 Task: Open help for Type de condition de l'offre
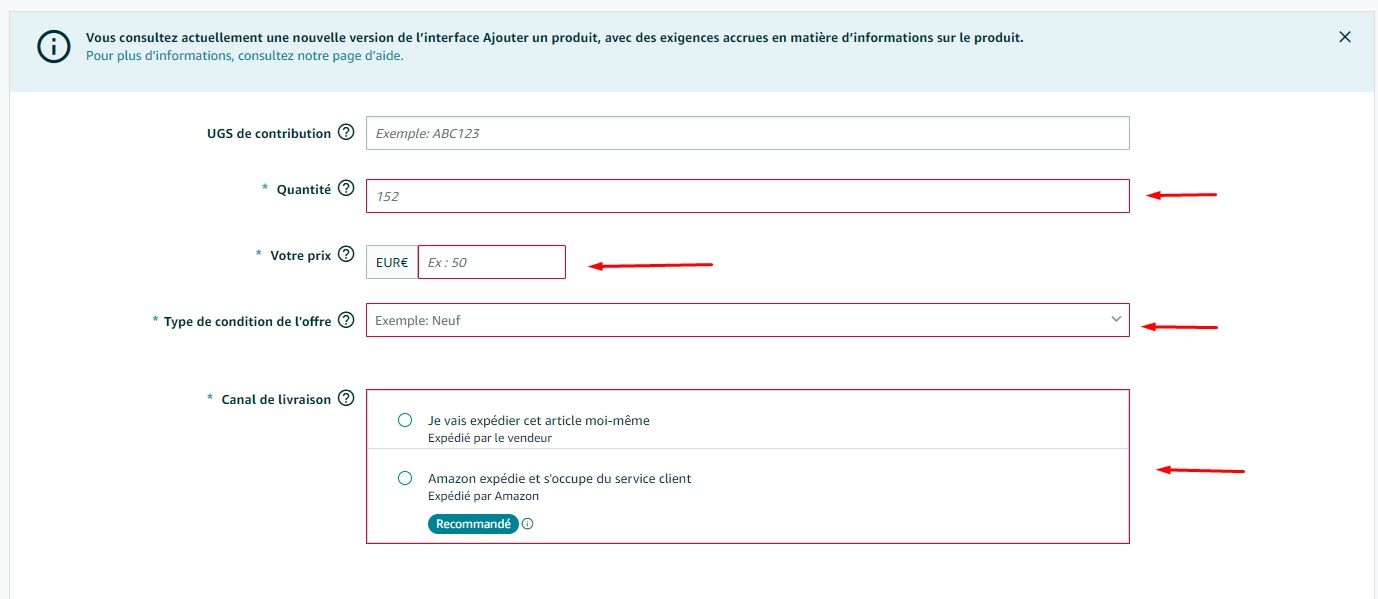346,320
